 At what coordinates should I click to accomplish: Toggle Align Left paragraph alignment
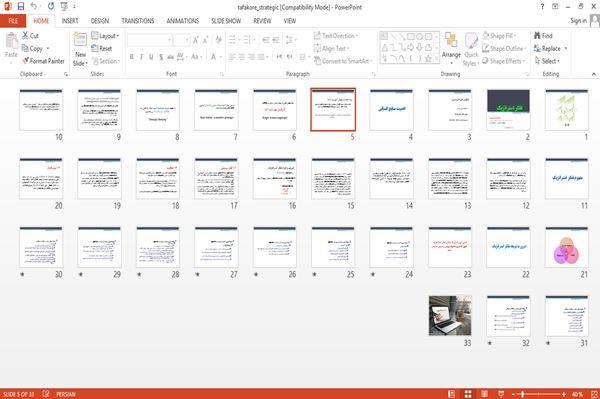click(x=232, y=57)
